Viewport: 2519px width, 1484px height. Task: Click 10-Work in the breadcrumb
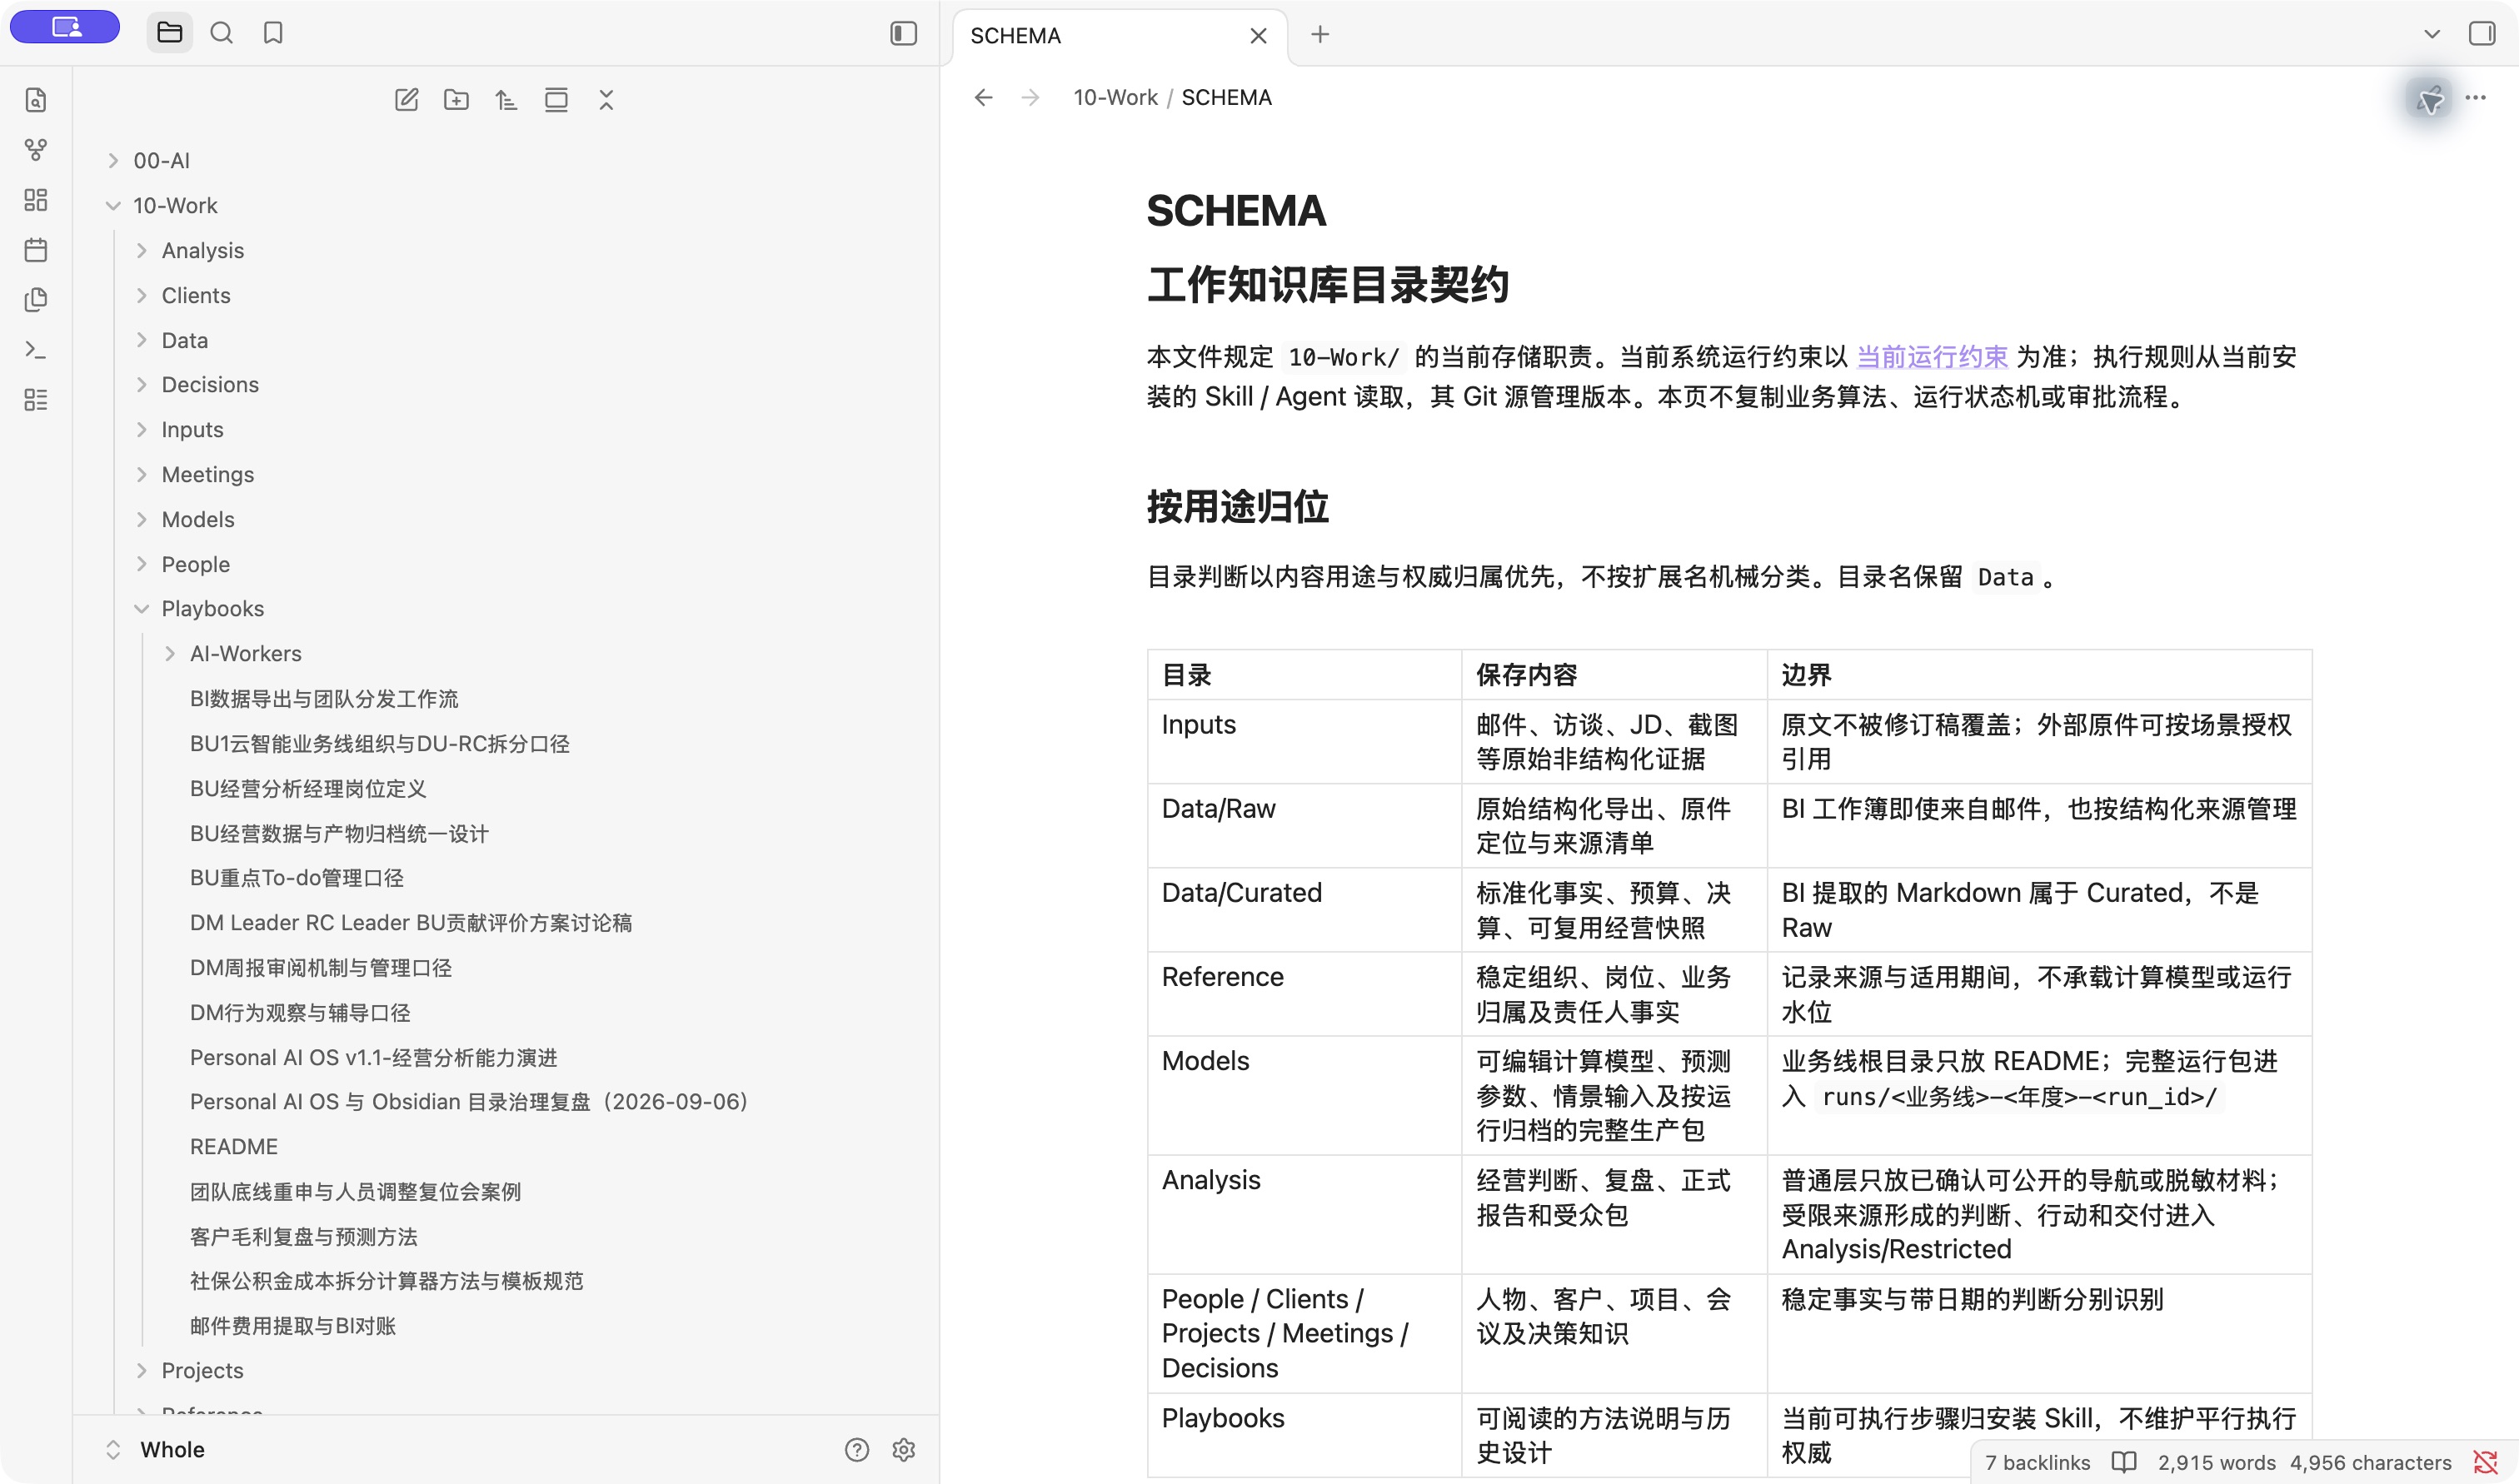click(x=1115, y=98)
